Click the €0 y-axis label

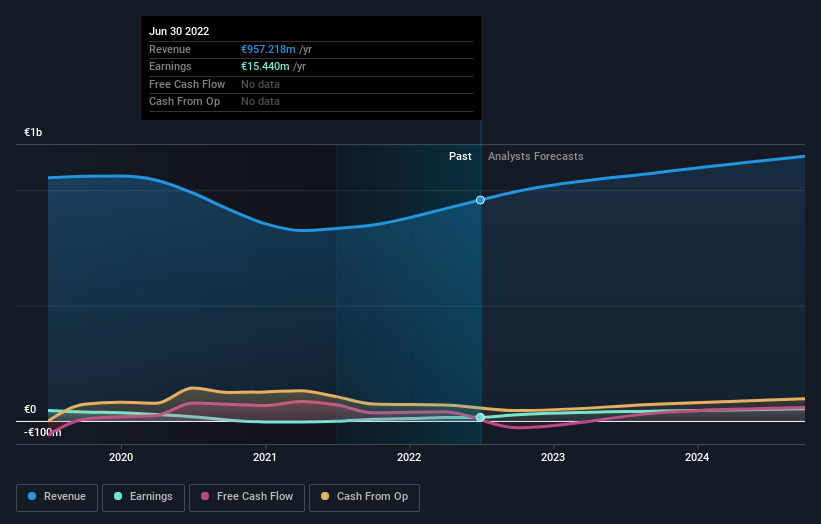click(30, 409)
